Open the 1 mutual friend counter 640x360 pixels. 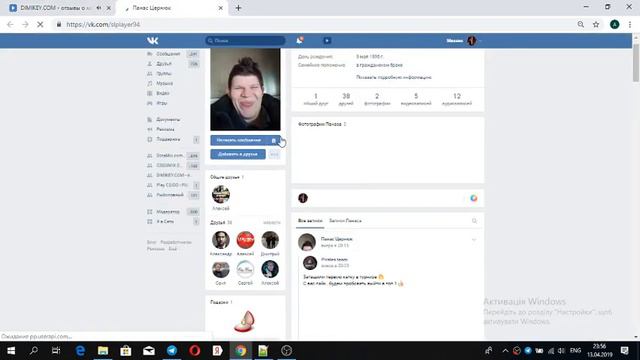316,99
